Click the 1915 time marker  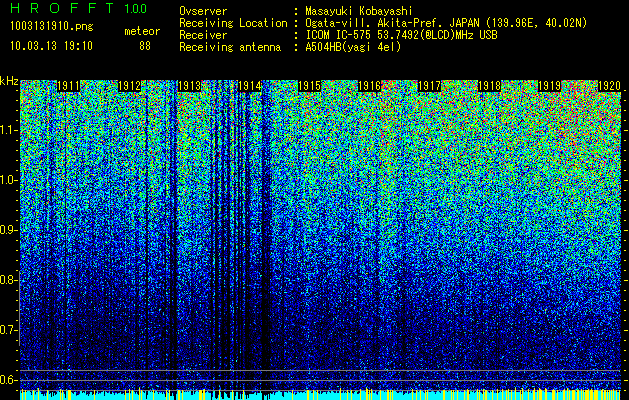310,86
